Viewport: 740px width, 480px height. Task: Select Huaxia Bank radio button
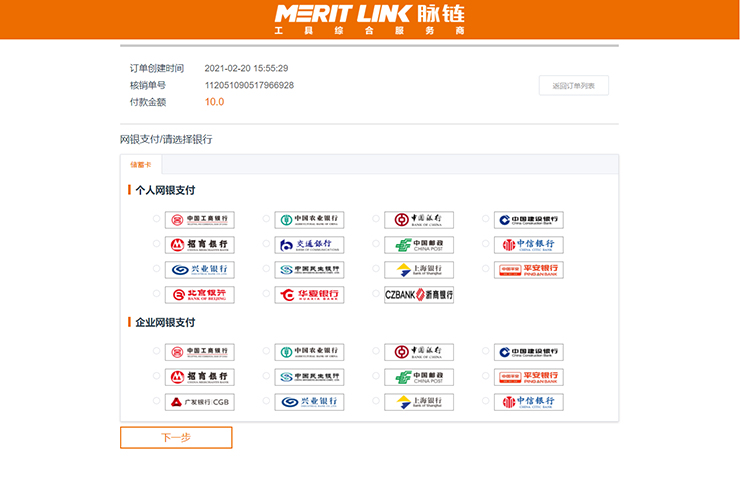pos(266,294)
